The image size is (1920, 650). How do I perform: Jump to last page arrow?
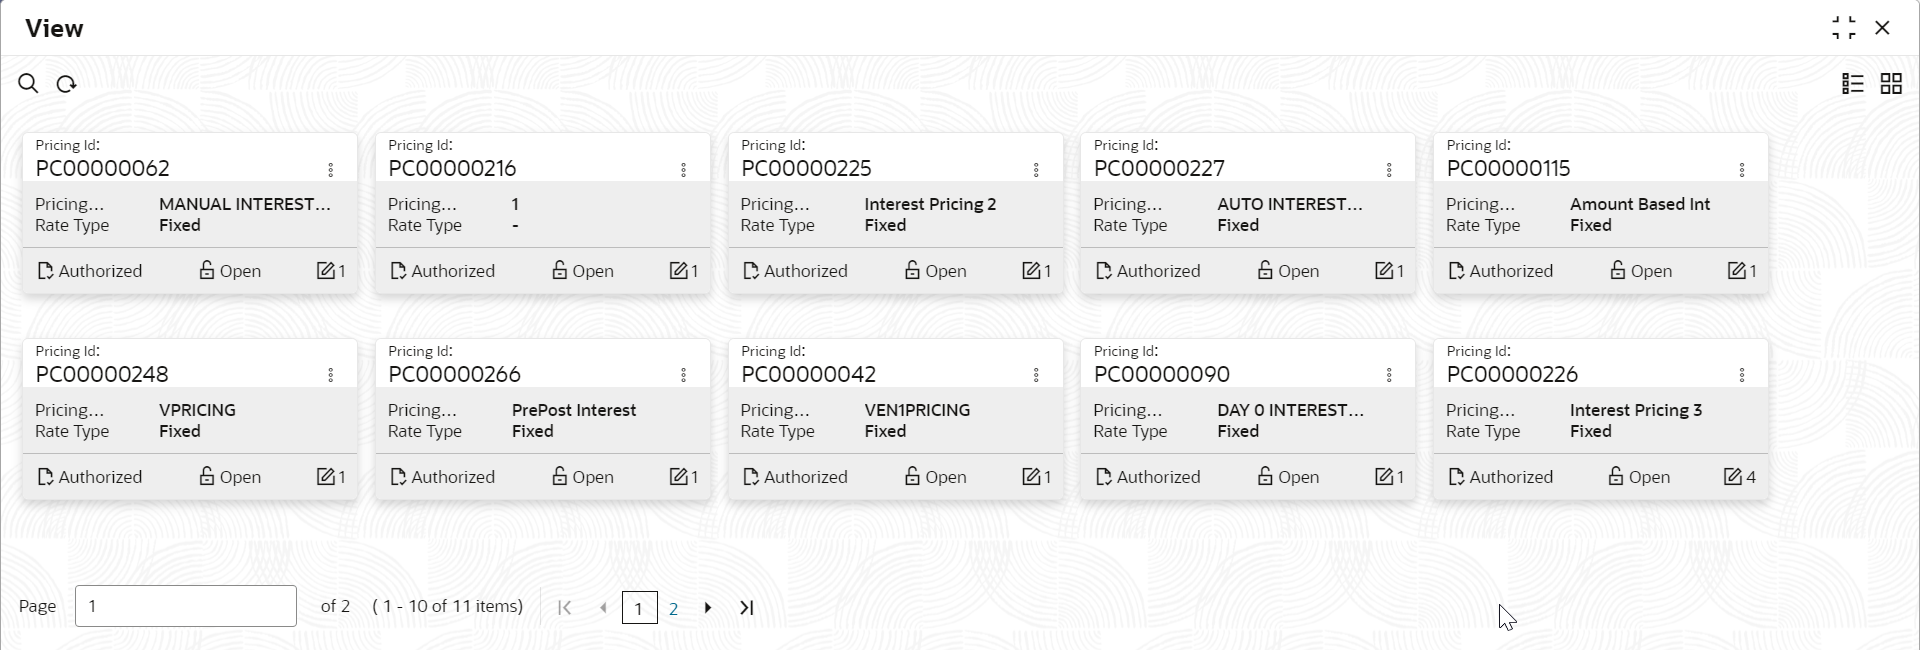[x=747, y=608]
